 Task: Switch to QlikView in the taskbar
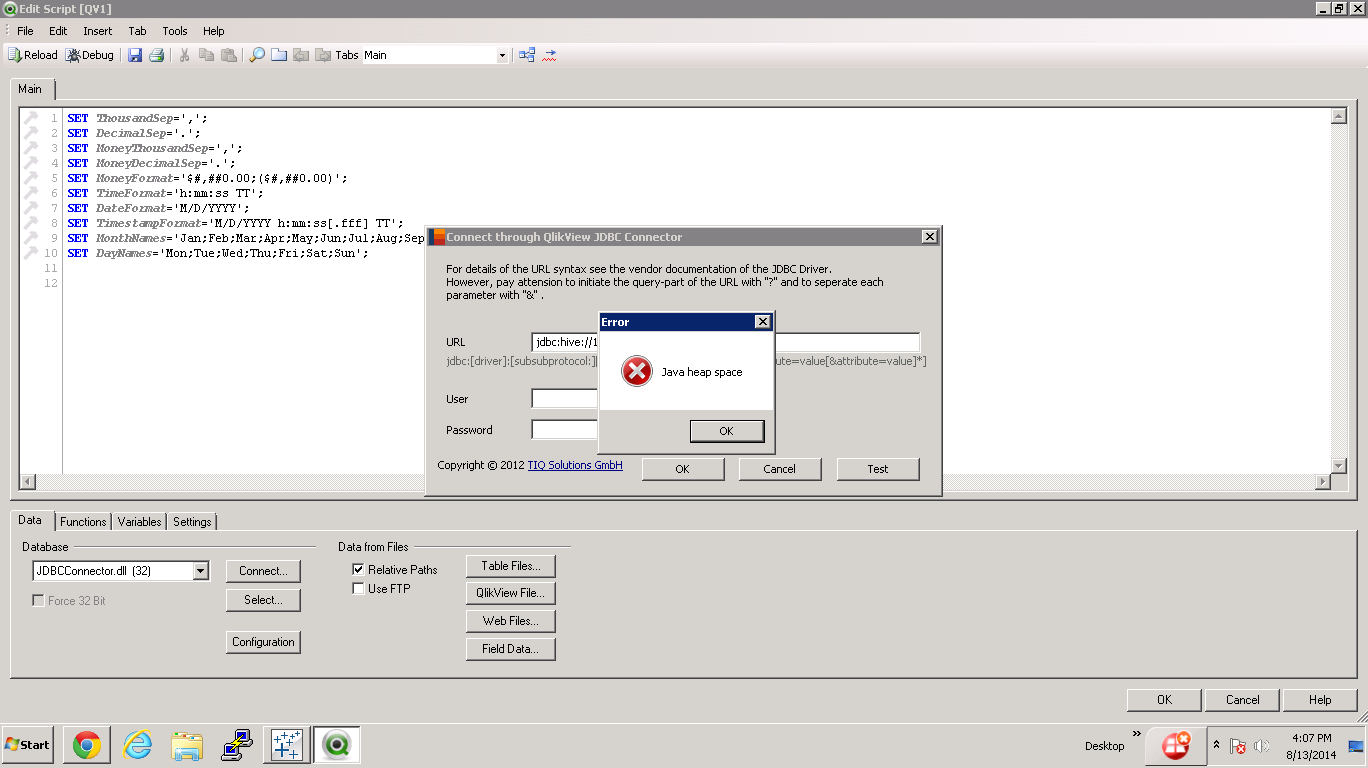[x=337, y=745]
